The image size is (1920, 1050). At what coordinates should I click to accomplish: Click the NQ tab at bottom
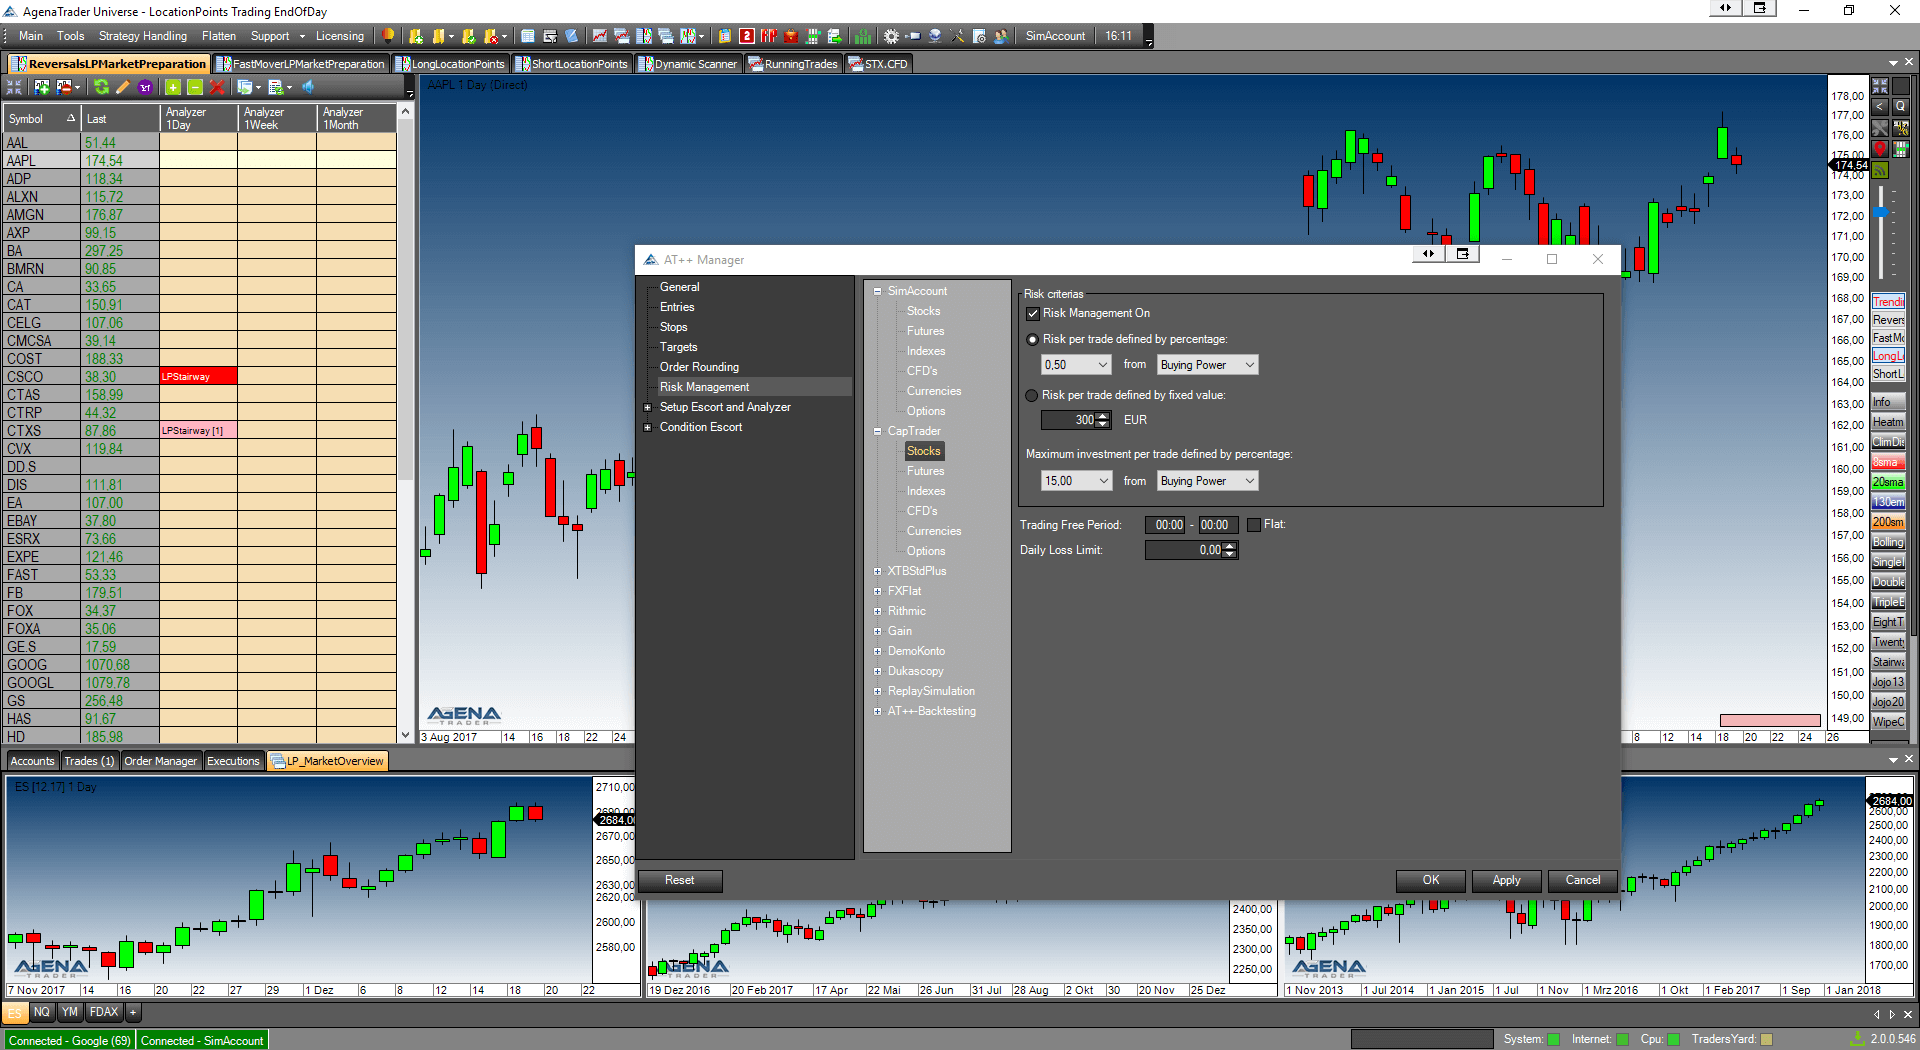coord(41,1012)
